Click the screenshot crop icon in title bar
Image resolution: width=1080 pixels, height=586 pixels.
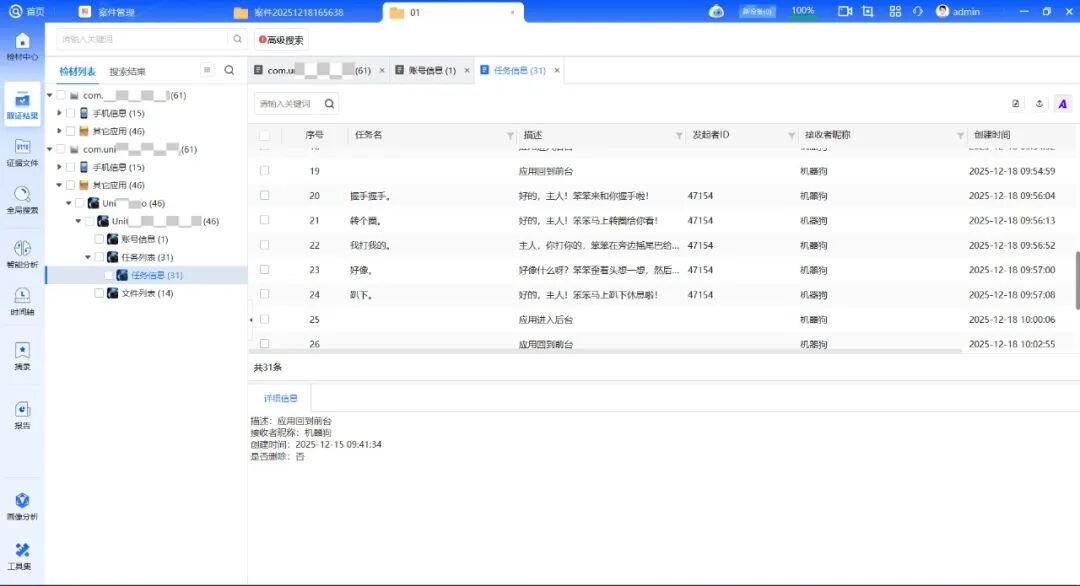coord(867,11)
